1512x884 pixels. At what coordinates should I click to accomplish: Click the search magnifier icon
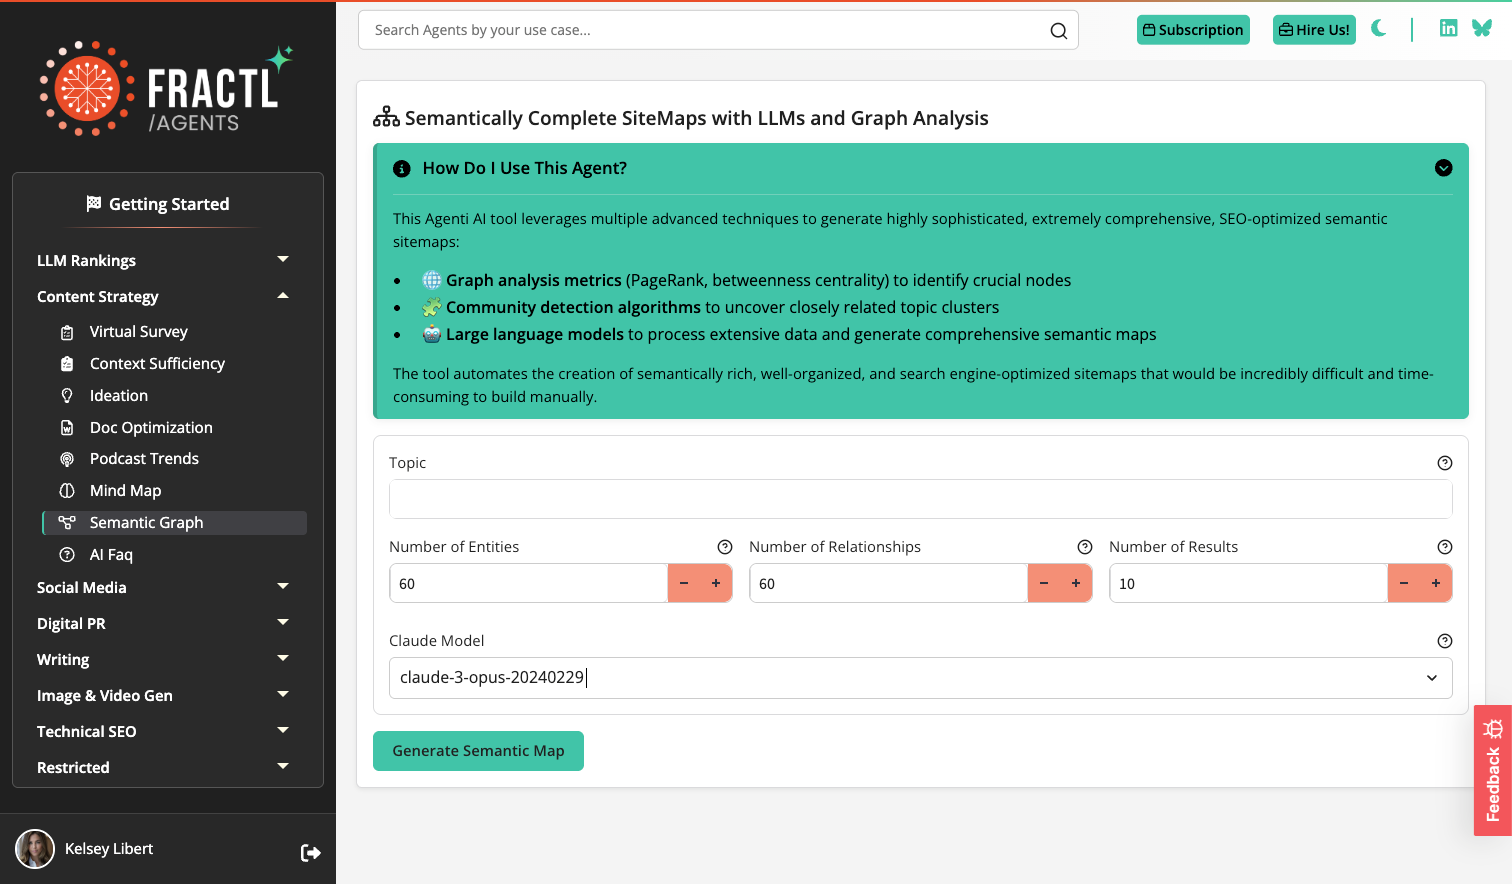click(x=1058, y=30)
